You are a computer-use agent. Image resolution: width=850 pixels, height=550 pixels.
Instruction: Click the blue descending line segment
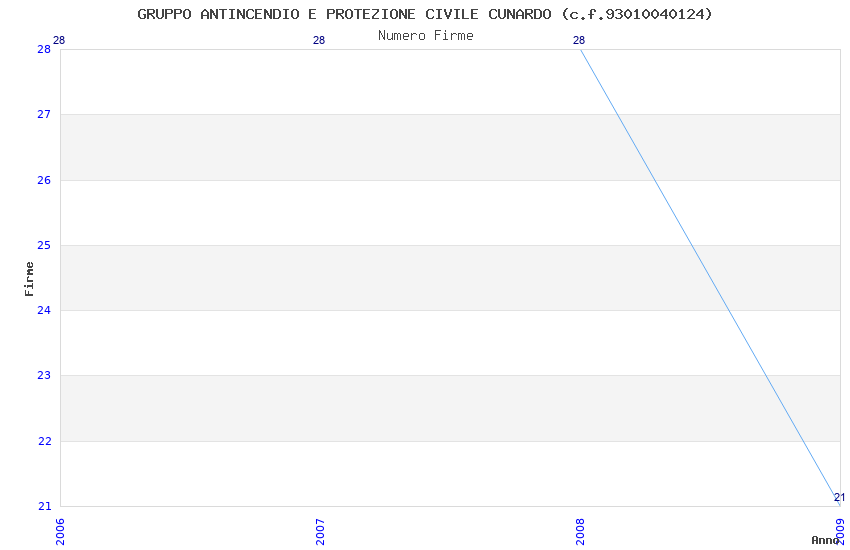710,277
